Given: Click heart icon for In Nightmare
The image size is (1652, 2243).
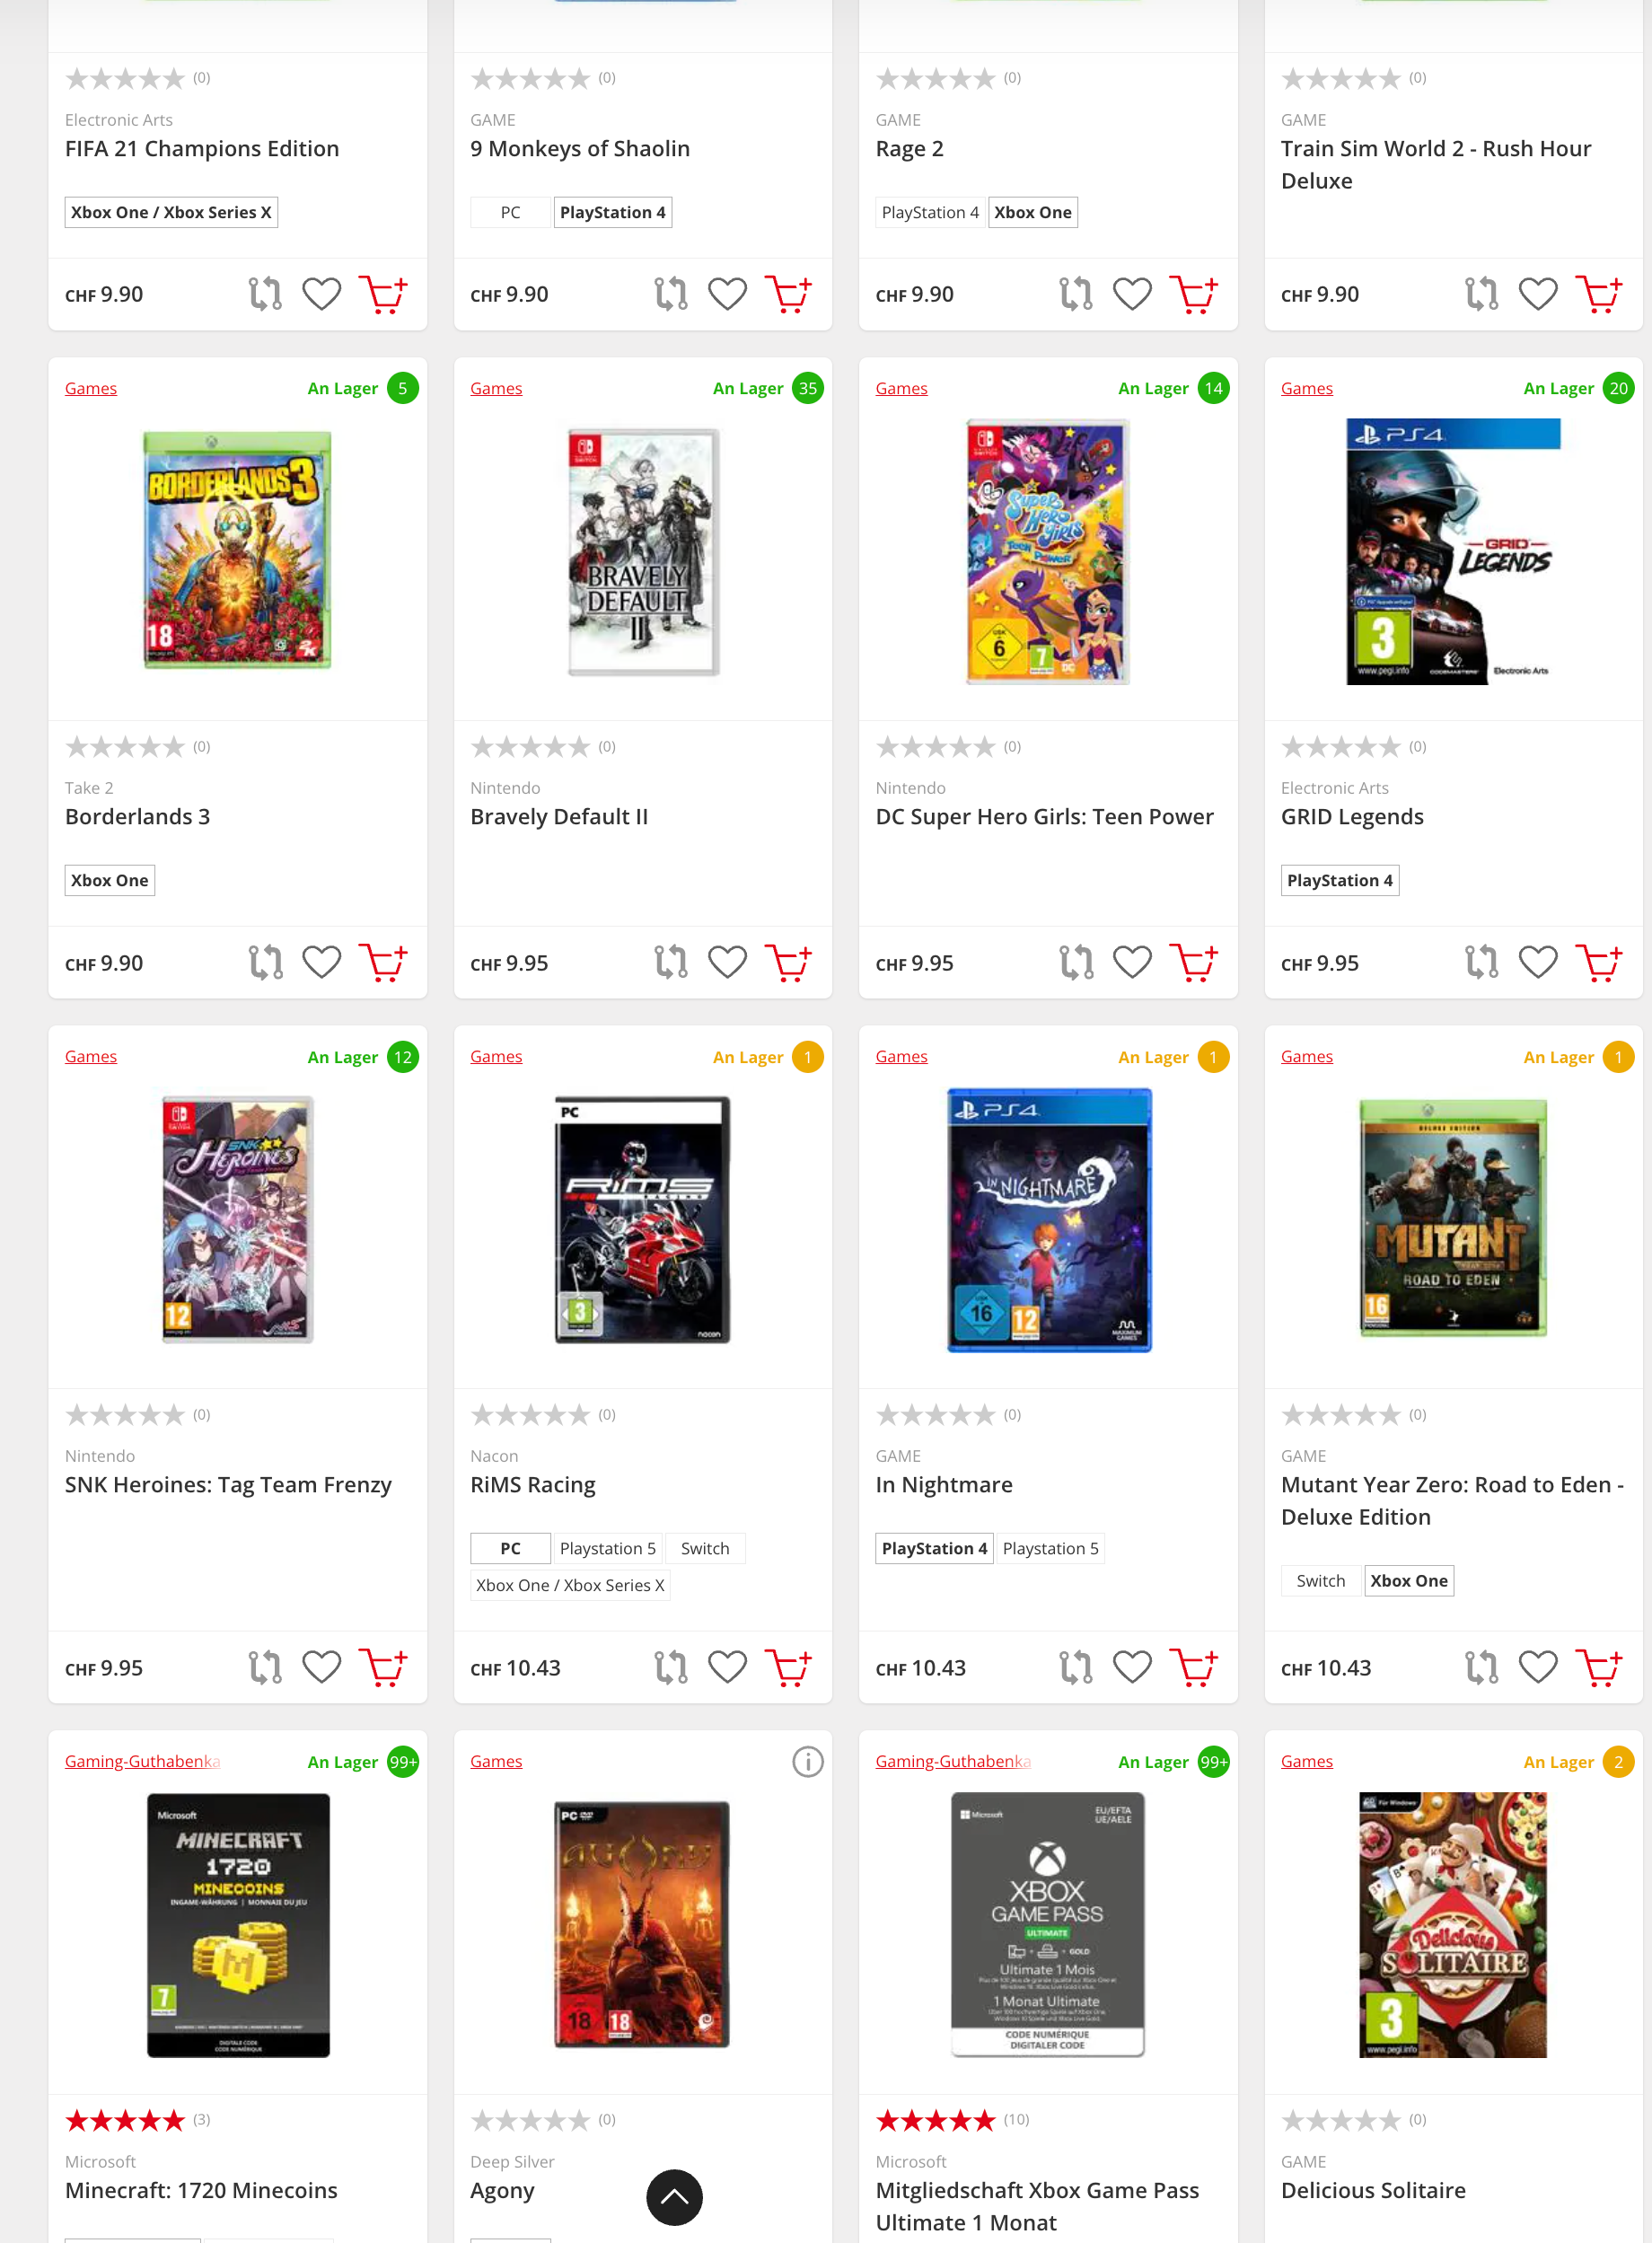Looking at the screenshot, I should tap(1132, 1667).
